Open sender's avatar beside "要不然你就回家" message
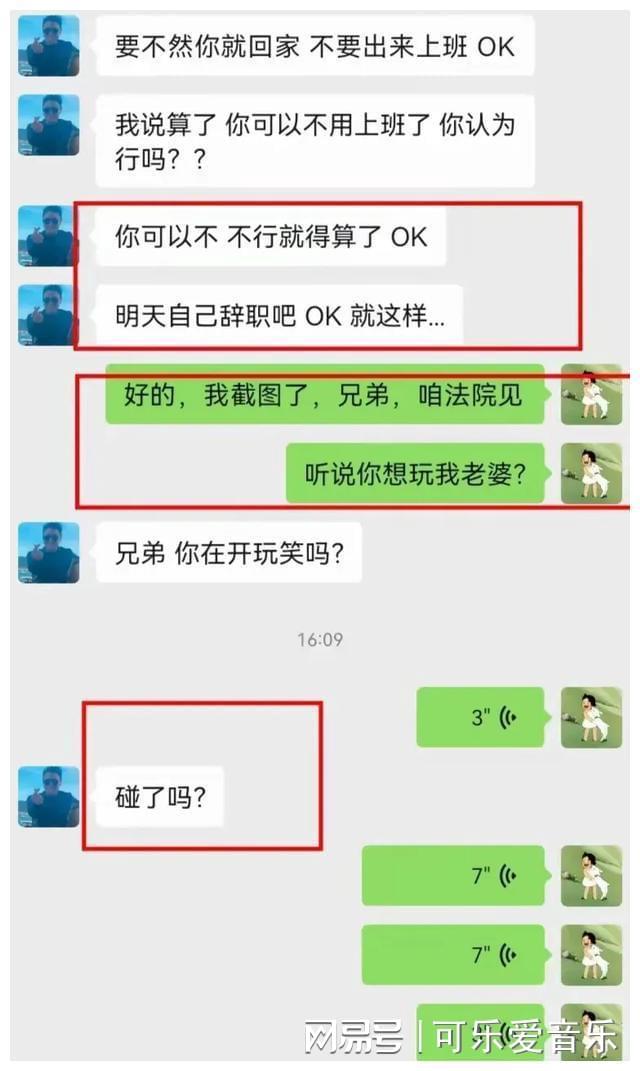 [x=48, y=46]
